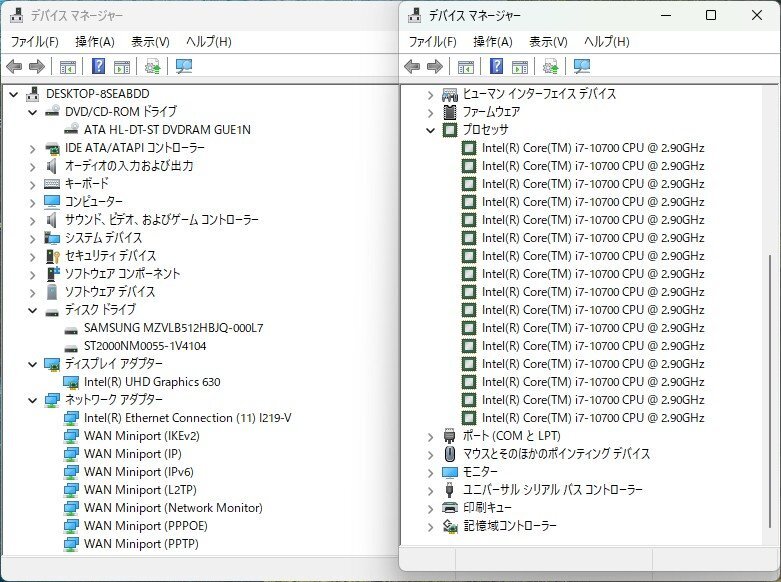781x582 pixels.
Task: Expand IDE ATA/ATAPI コントローラー node
Action: [x=33, y=148]
